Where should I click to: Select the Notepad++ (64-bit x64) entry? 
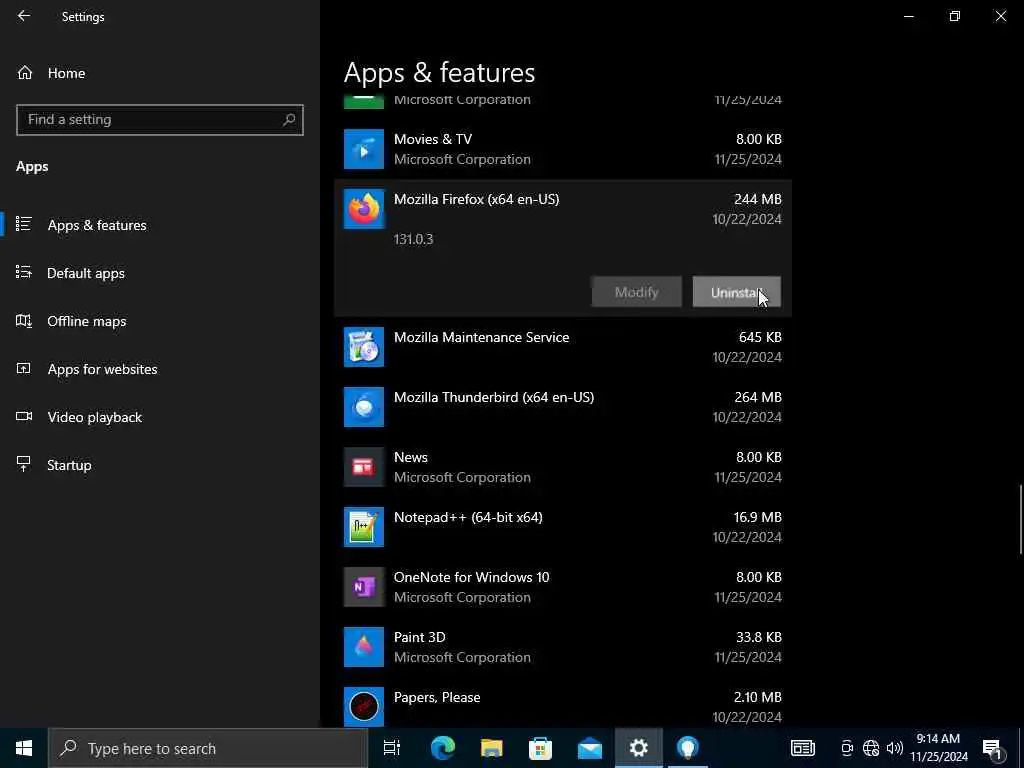coord(468,517)
